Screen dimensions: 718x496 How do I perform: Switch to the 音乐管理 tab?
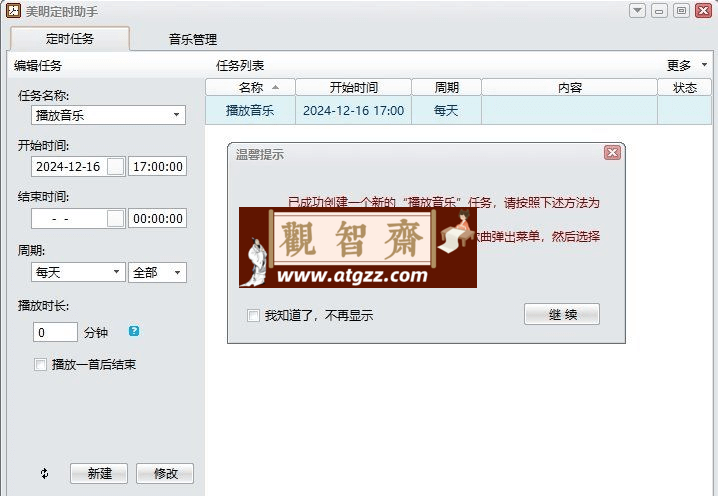192,39
